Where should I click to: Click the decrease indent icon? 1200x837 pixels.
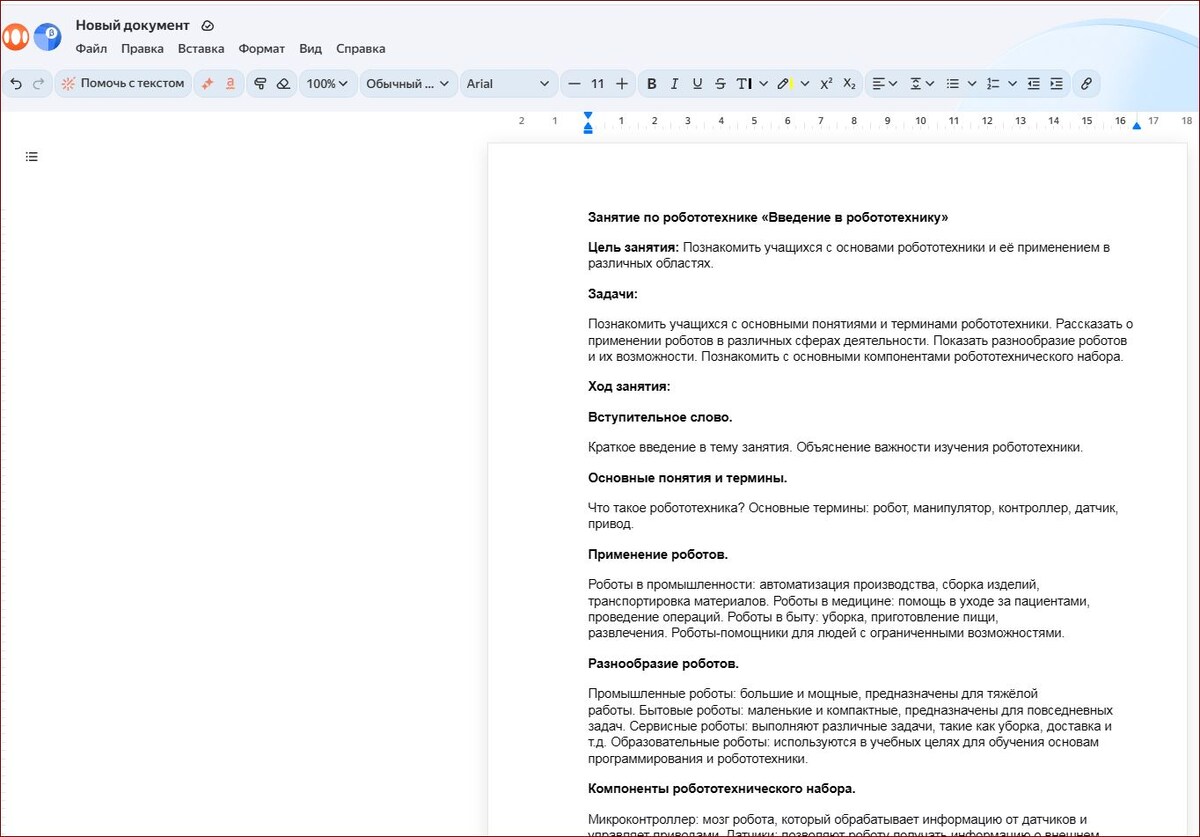(x=1034, y=84)
